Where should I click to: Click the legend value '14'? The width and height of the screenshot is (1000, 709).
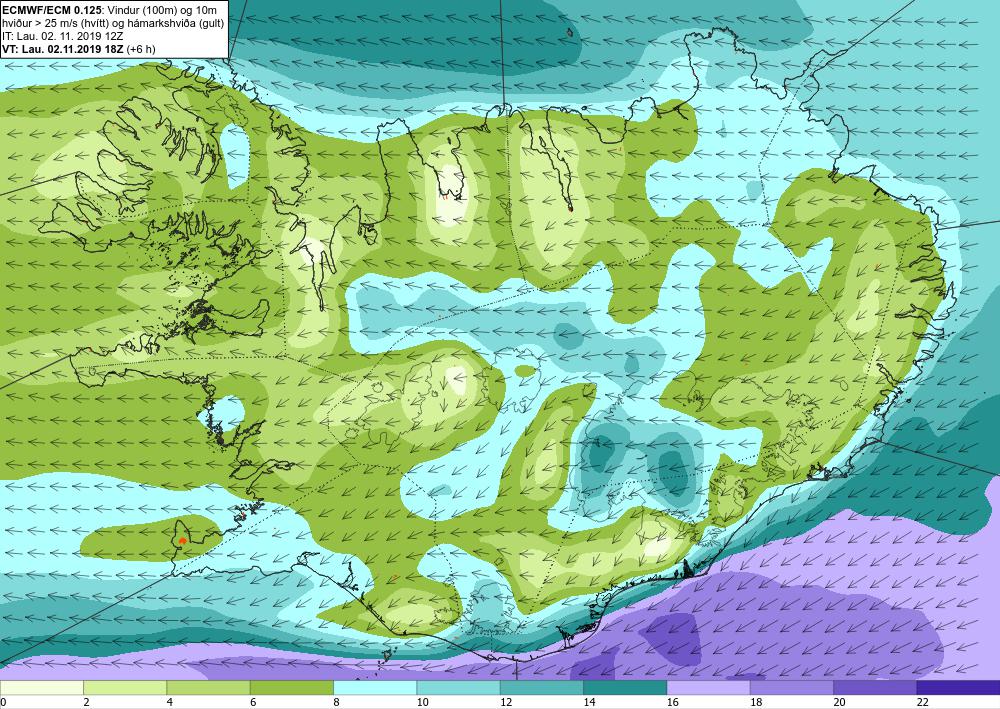589,702
